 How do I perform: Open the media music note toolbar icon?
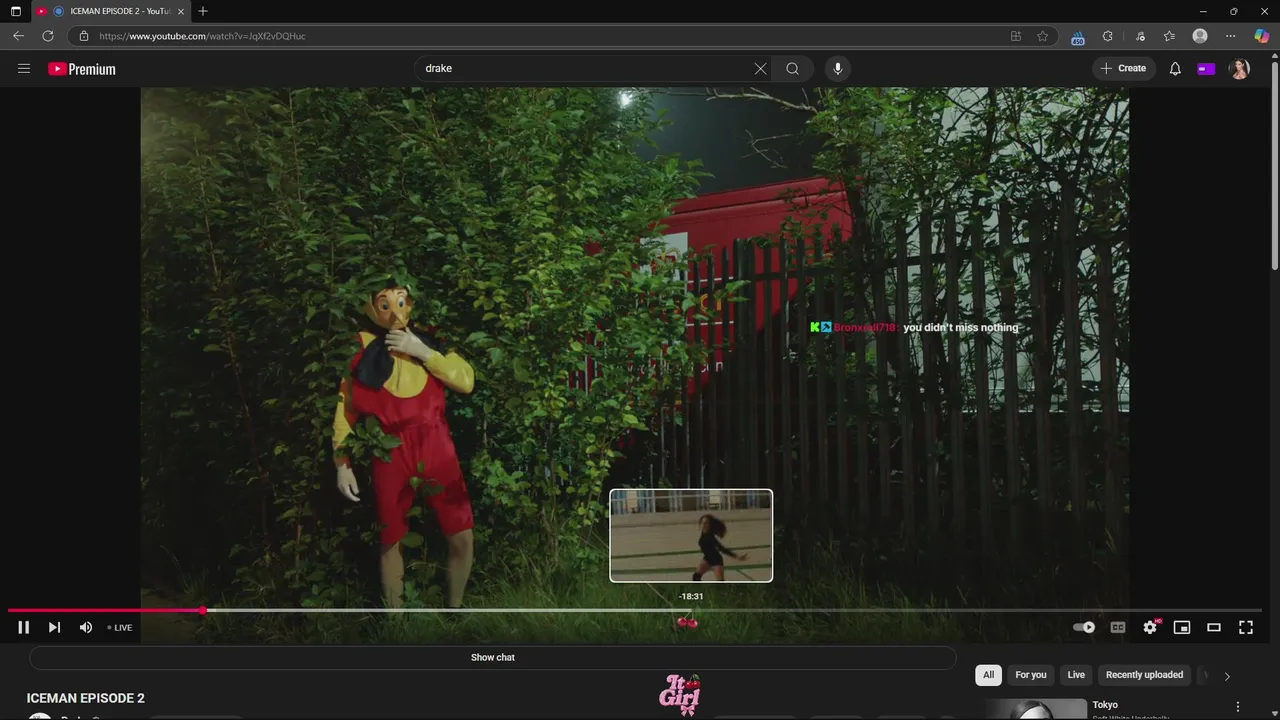pyautogui.click(x=1140, y=36)
